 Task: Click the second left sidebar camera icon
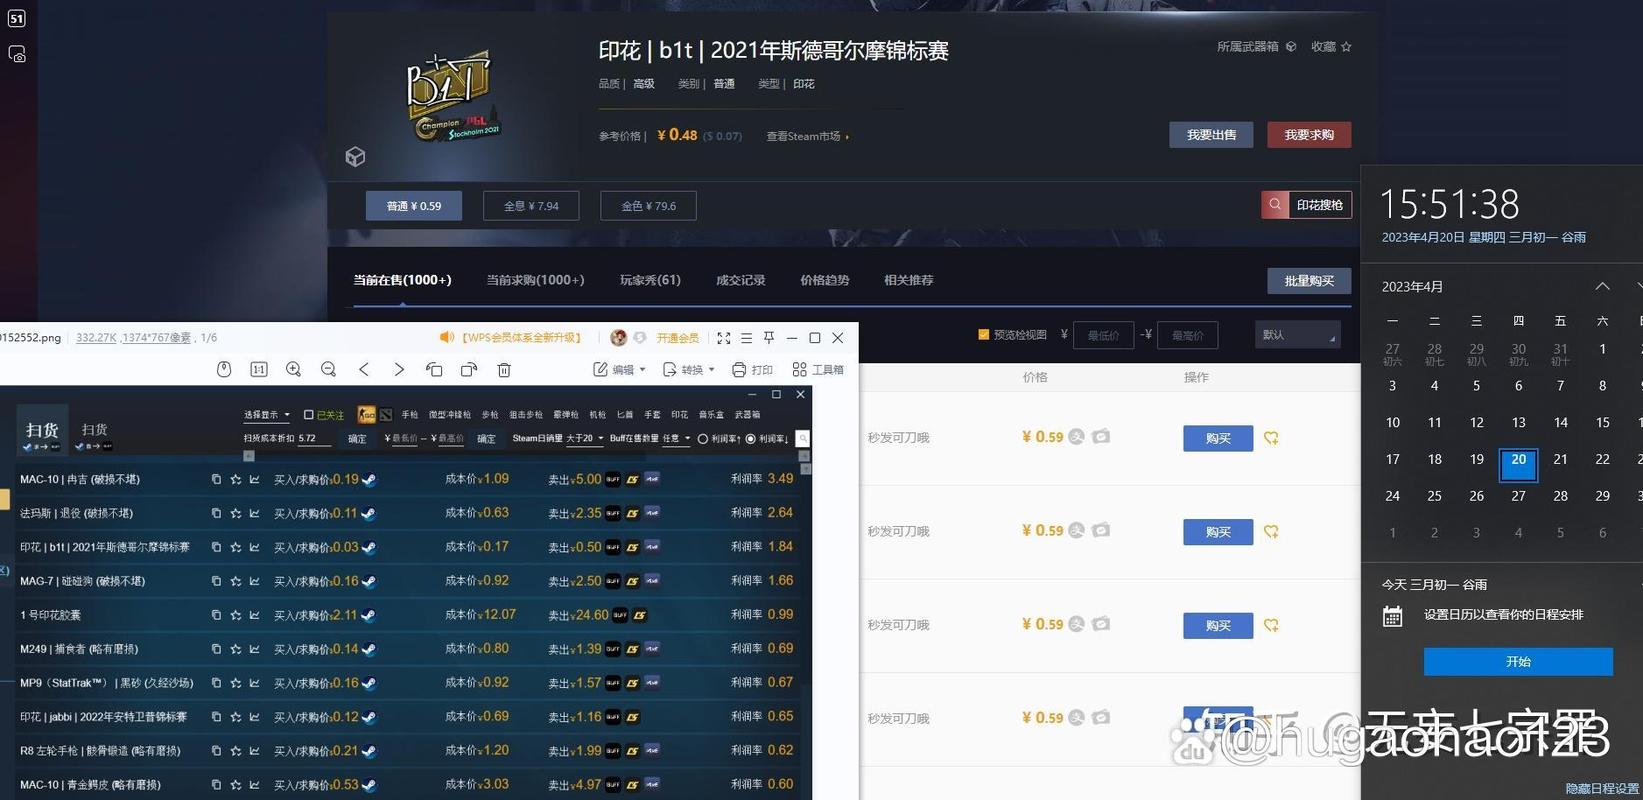point(17,54)
